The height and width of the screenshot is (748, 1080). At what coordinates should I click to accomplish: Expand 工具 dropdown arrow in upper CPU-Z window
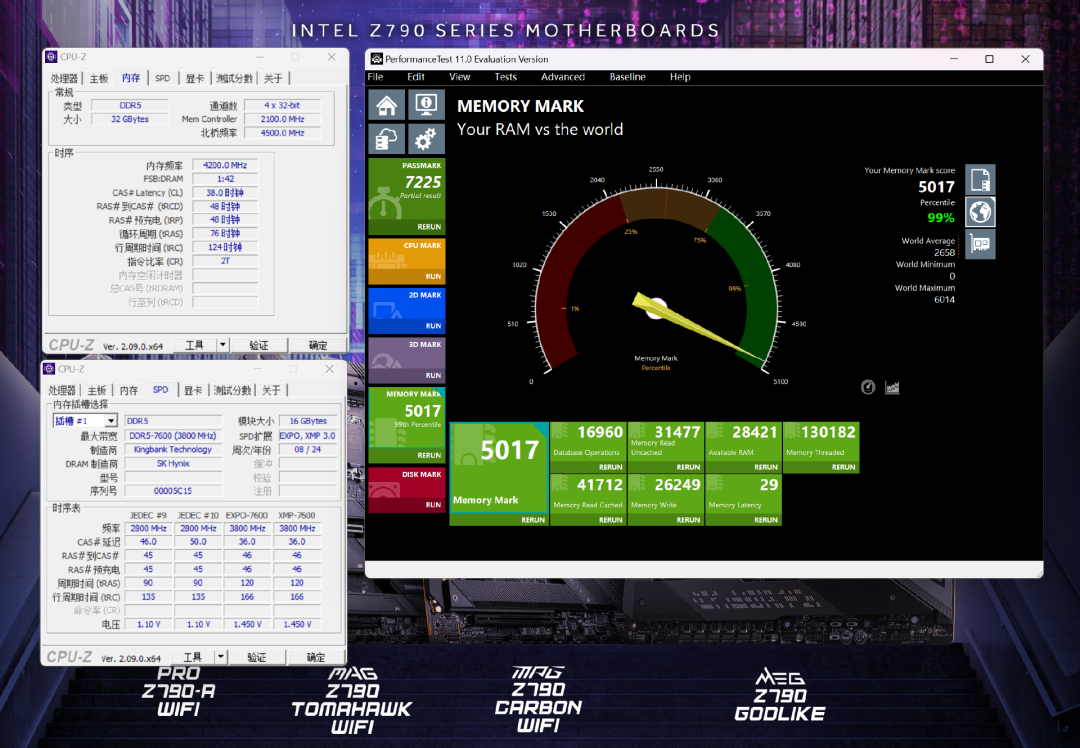222,345
